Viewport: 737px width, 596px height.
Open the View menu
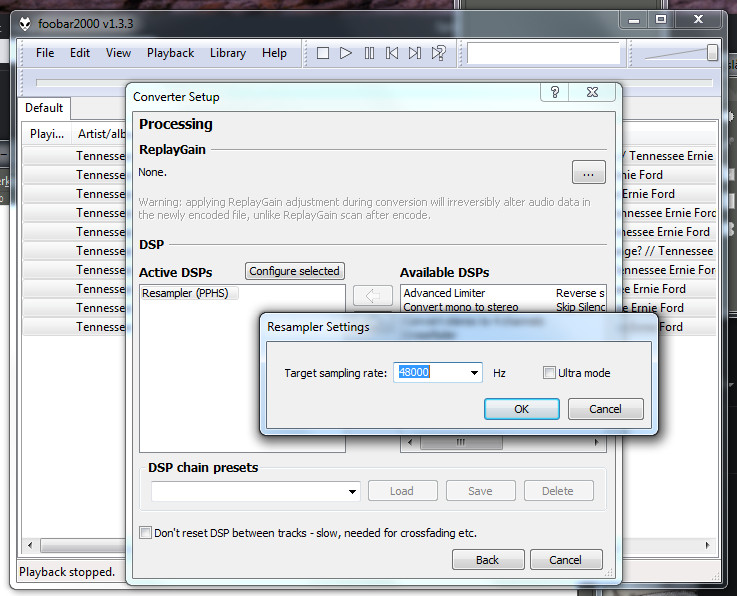(x=118, y=53)
